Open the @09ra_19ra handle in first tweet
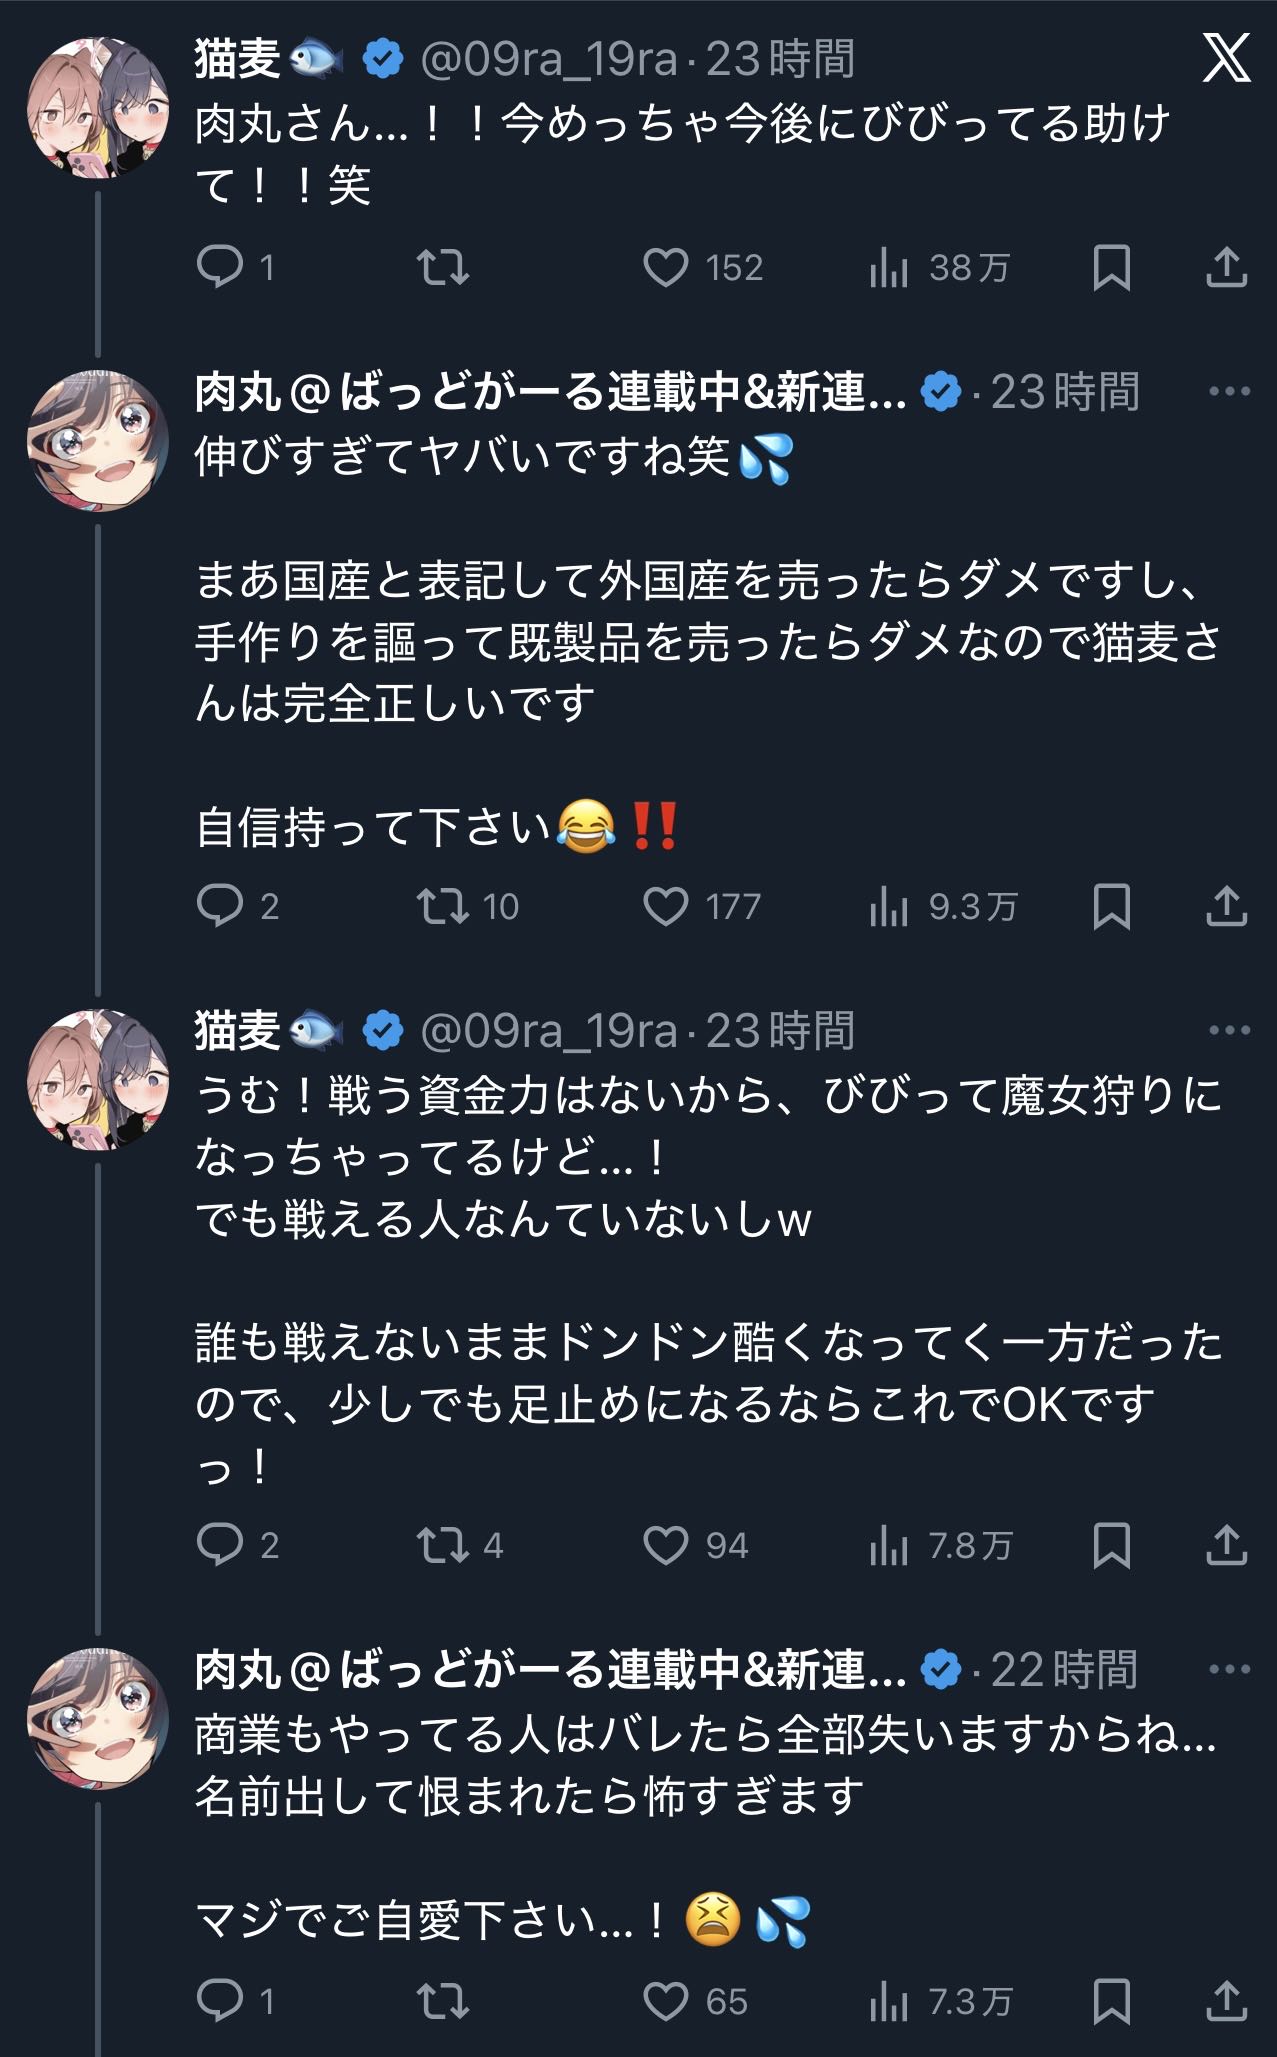This screenshot has width=1277, height=2057. 549,60
